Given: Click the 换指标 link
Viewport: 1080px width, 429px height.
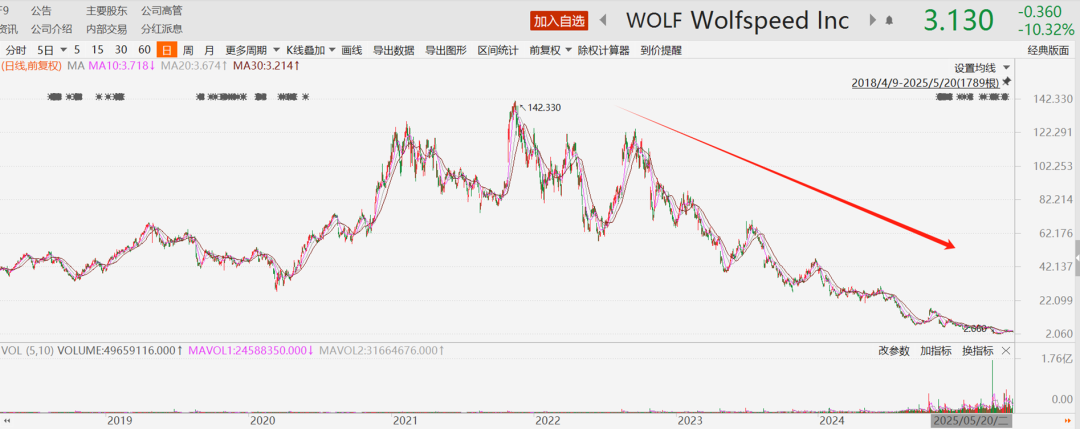Looking at the screenshot, I should (x=977, y=351).
